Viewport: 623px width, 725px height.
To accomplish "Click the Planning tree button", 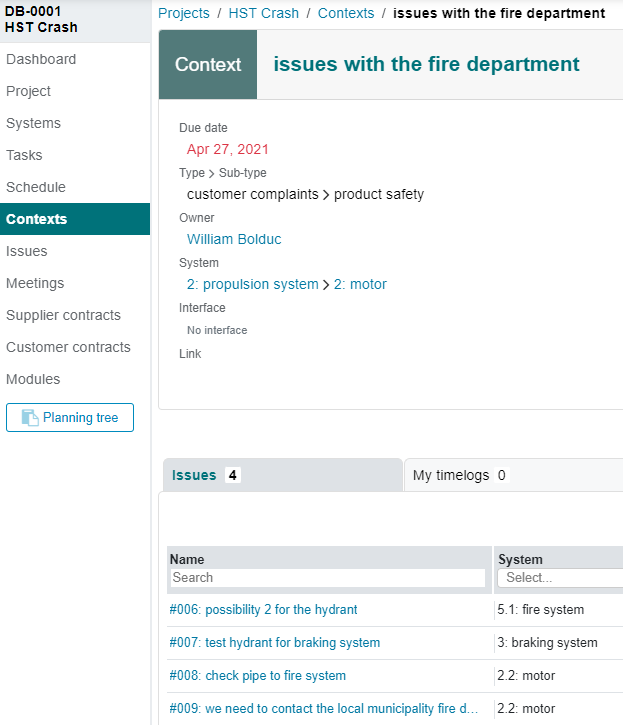I will click(70, 418).
